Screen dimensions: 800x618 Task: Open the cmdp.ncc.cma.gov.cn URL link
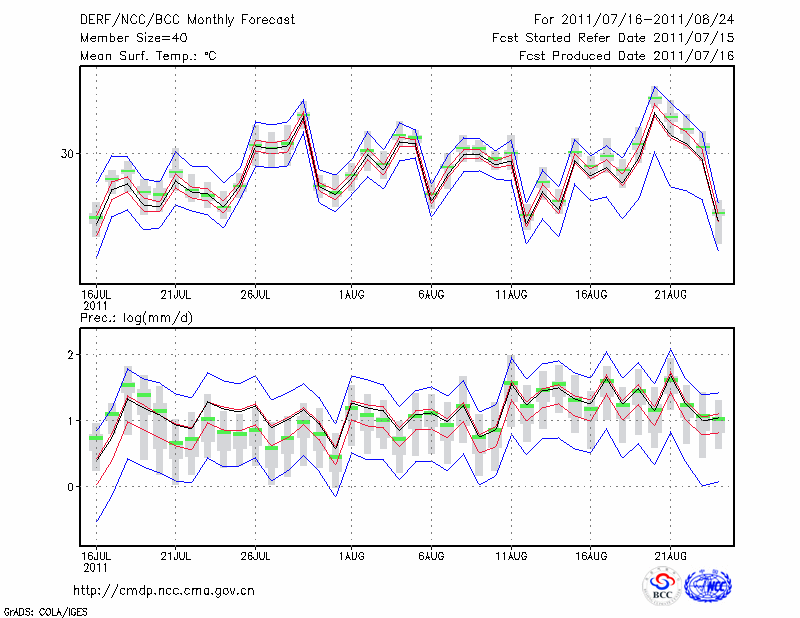(x=164, y=590)
